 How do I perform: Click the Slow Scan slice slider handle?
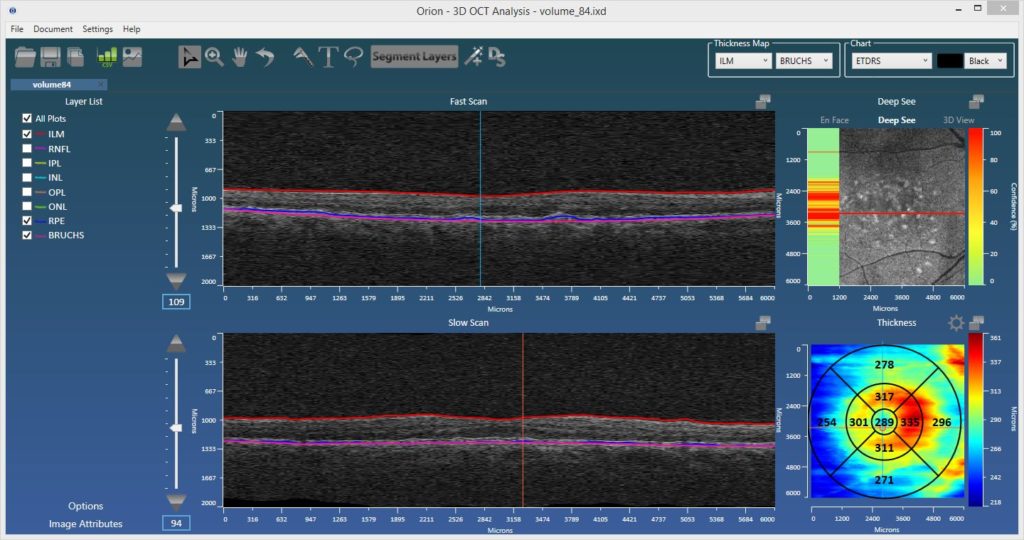point(176,428)
